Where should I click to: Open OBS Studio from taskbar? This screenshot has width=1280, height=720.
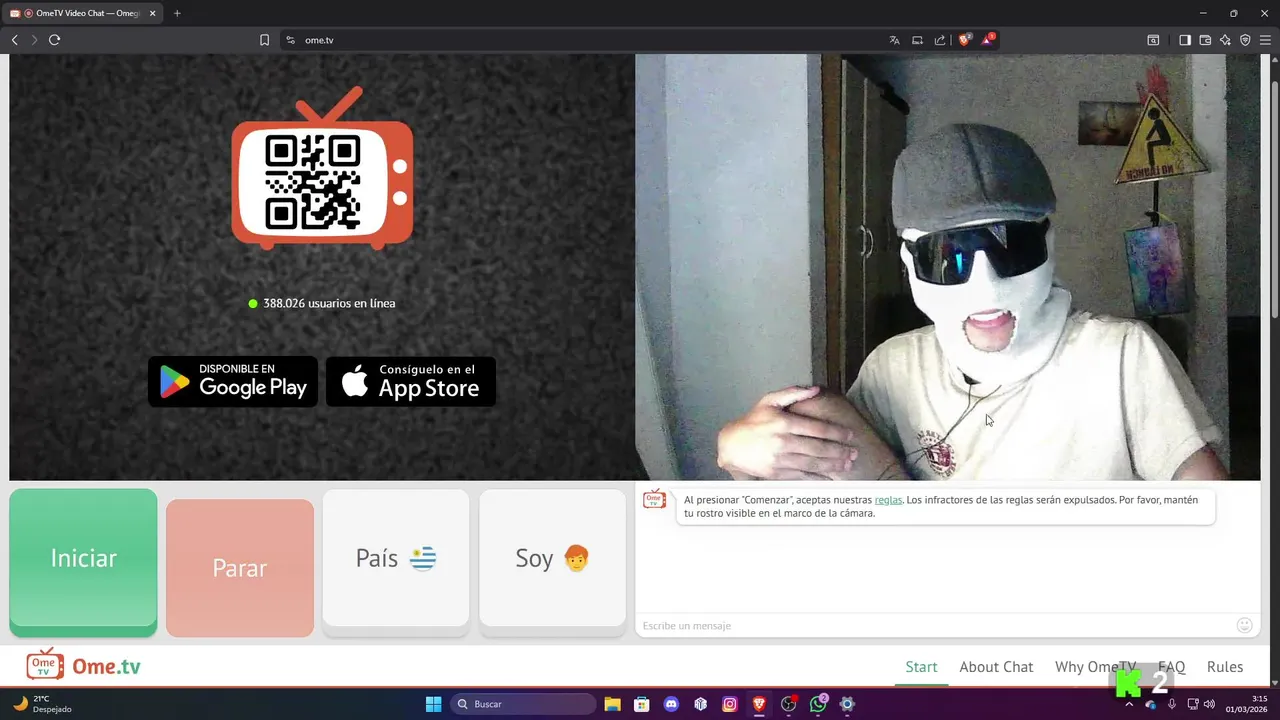click(x=789, y=704)
